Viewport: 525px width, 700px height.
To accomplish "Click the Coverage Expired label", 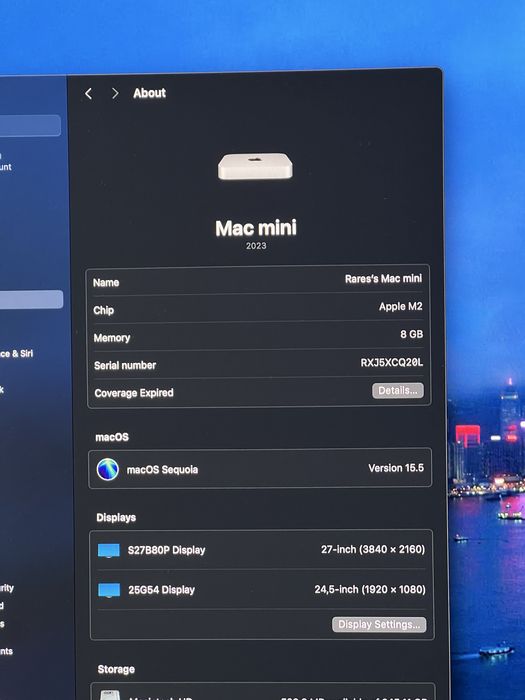I will [x=134, y=393].
